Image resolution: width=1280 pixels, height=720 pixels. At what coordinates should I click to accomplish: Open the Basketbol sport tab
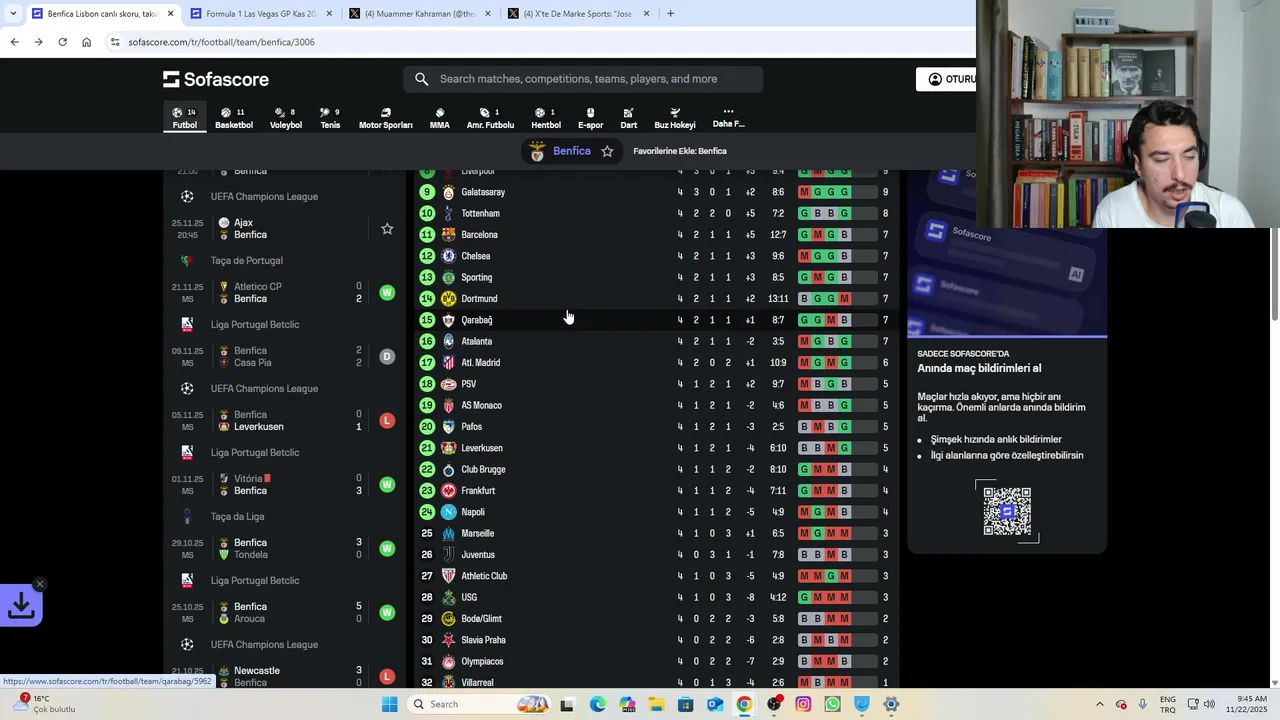click(x=234, y=118)
